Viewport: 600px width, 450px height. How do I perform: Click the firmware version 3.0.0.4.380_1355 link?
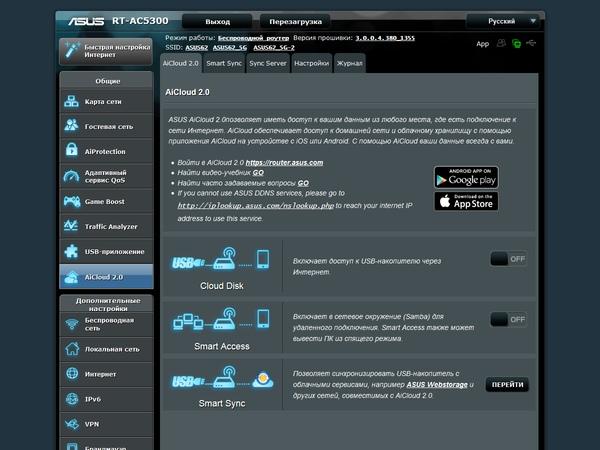385,38
